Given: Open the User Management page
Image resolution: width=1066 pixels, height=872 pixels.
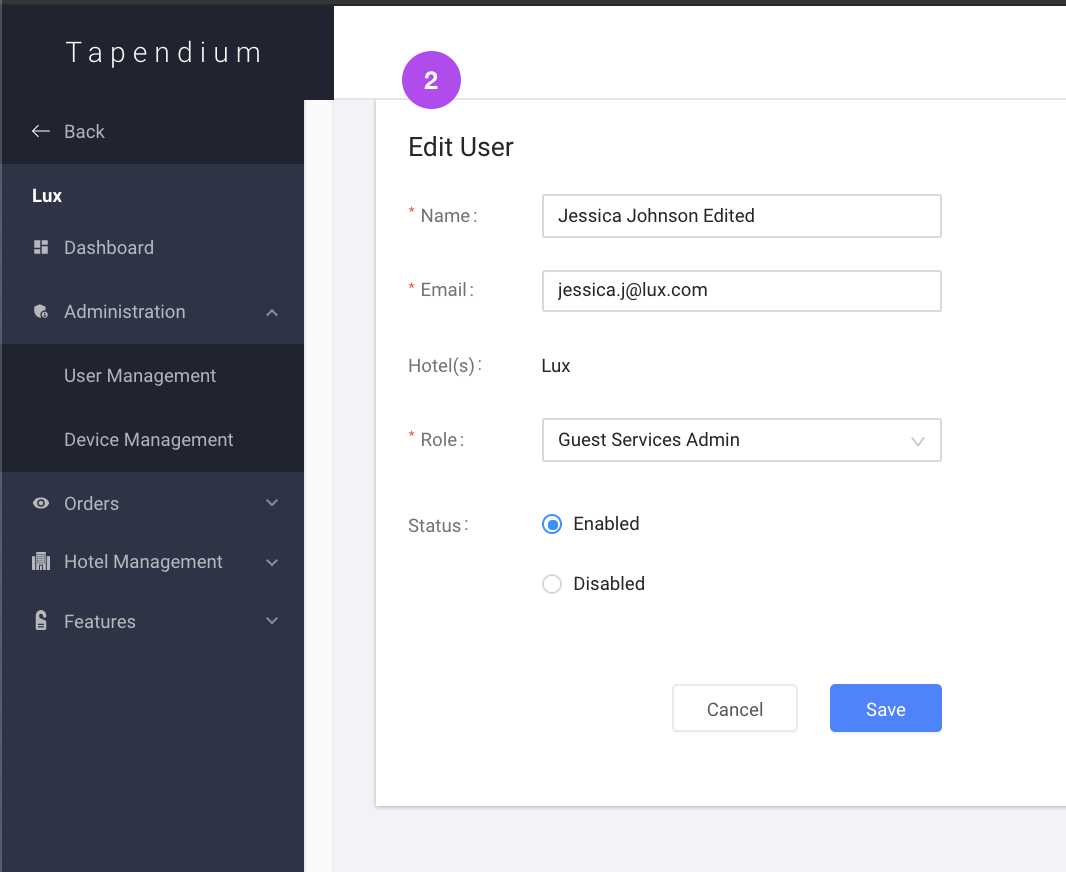Looking at the screenshot, I should click(139, 375).
